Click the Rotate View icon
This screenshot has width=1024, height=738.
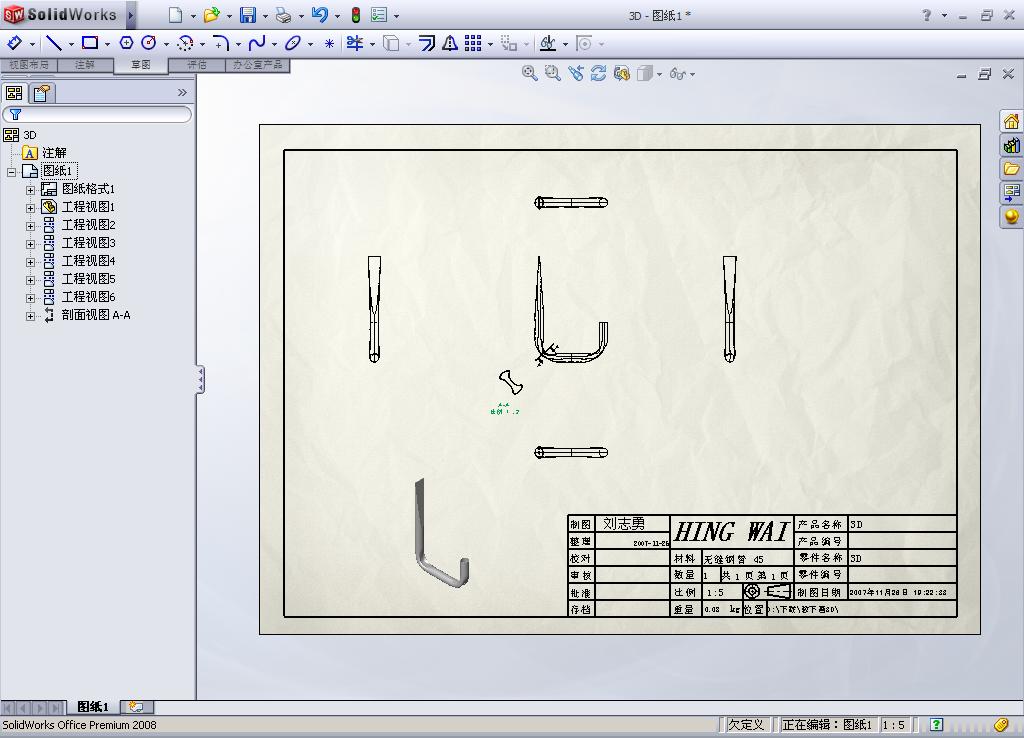[598, 73]
